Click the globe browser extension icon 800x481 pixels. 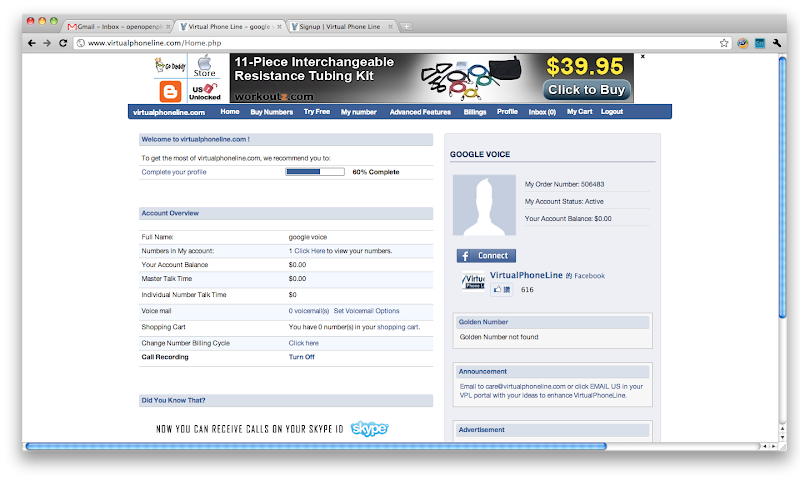(x=742, y=43)
